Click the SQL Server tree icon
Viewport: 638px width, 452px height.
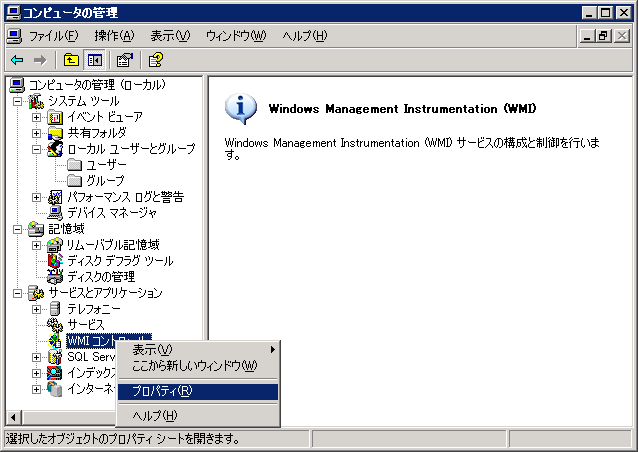[55, 357]
